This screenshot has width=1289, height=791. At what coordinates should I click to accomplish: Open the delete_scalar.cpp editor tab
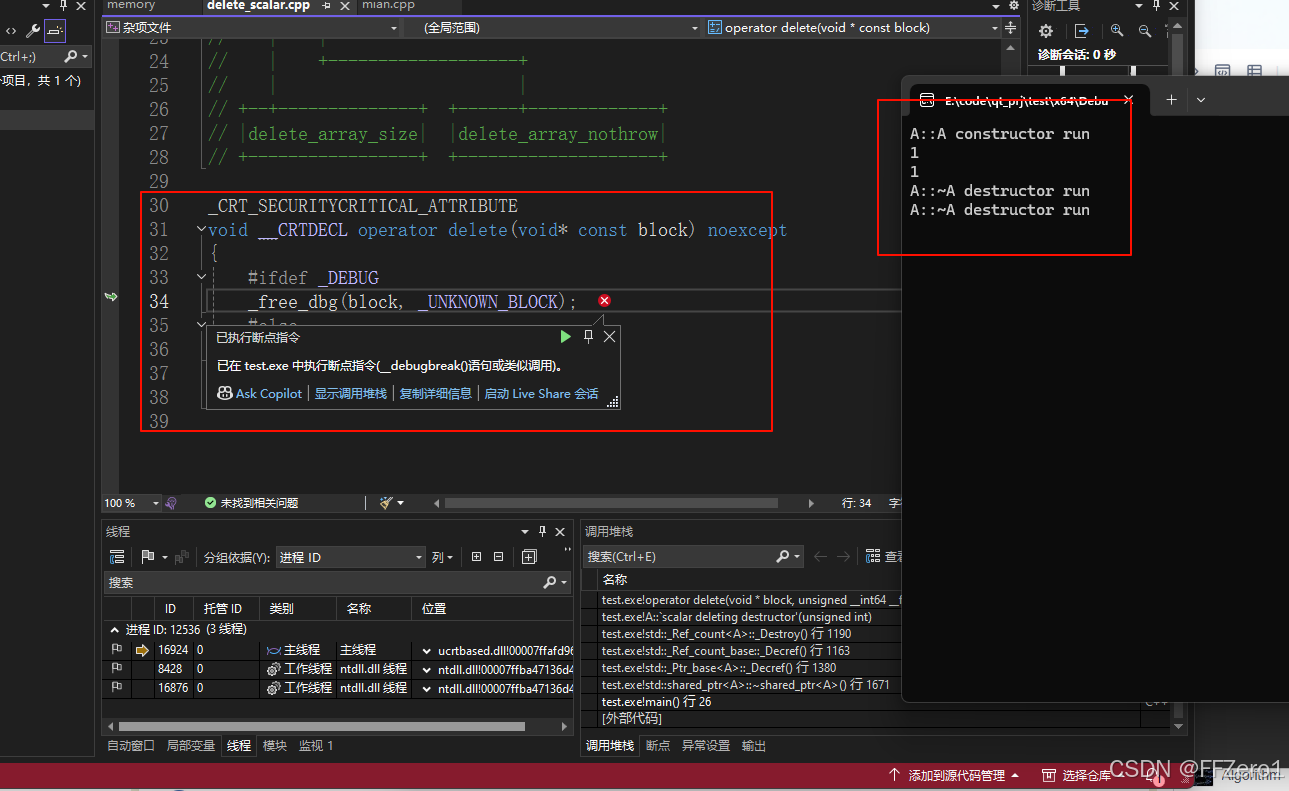[x=259, y=6]
